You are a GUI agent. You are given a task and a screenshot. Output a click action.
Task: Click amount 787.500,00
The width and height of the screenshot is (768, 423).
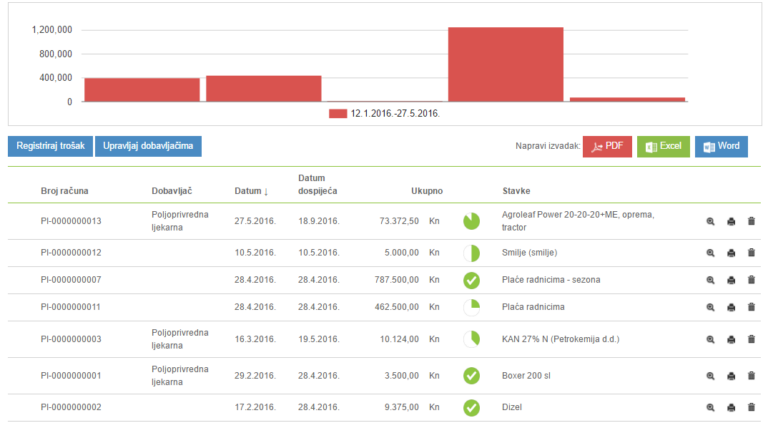[397, 280]
